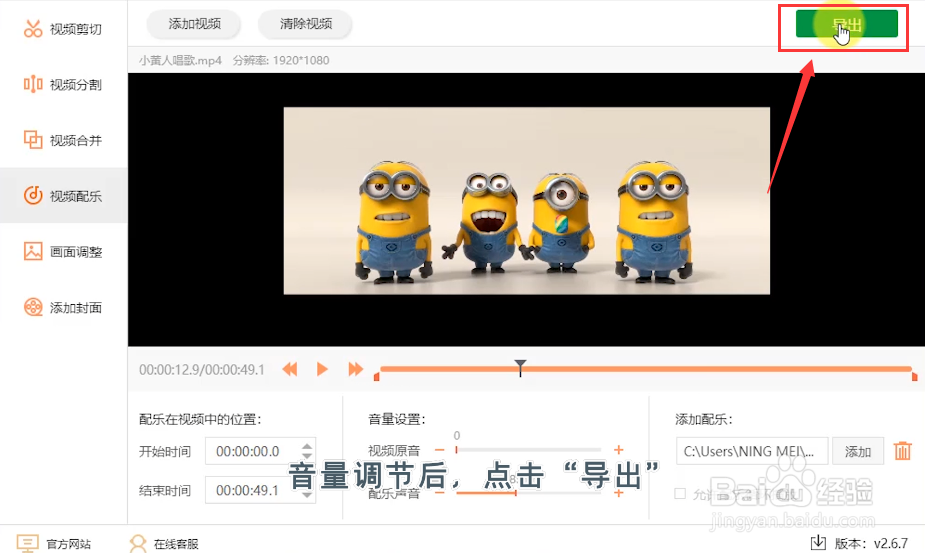Click the music file path field
925x553 pixels.
[752, 451]
